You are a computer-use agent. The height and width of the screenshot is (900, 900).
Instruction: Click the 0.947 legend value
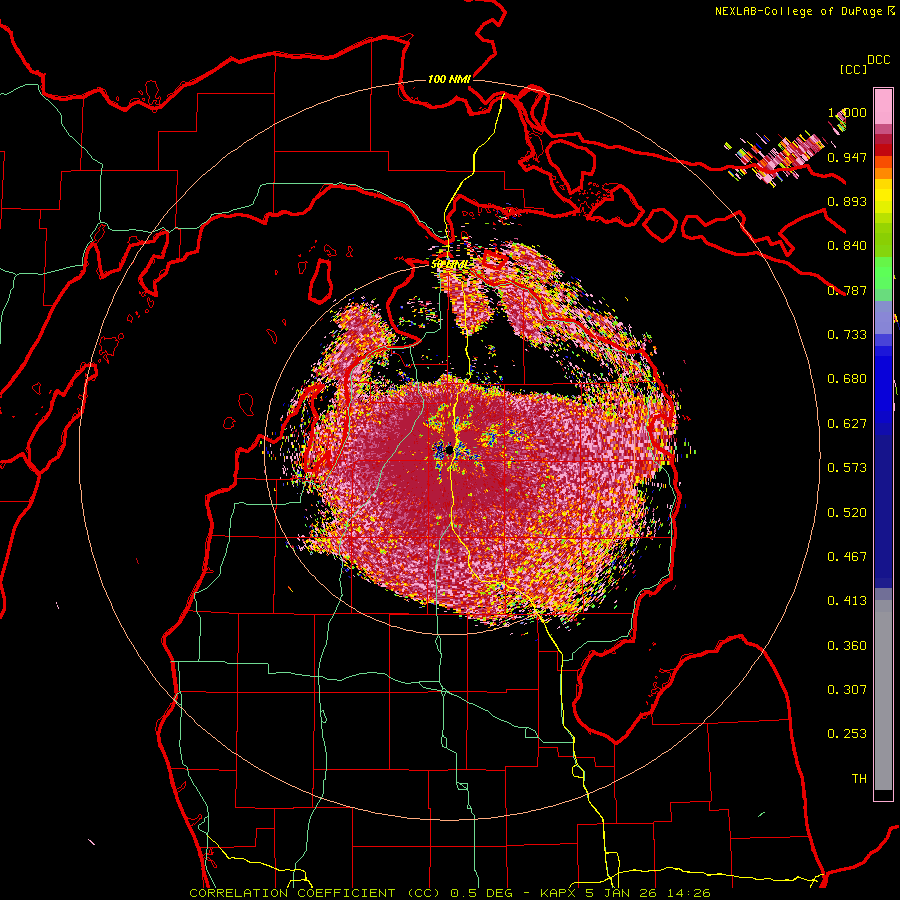(x=847, y=157)
